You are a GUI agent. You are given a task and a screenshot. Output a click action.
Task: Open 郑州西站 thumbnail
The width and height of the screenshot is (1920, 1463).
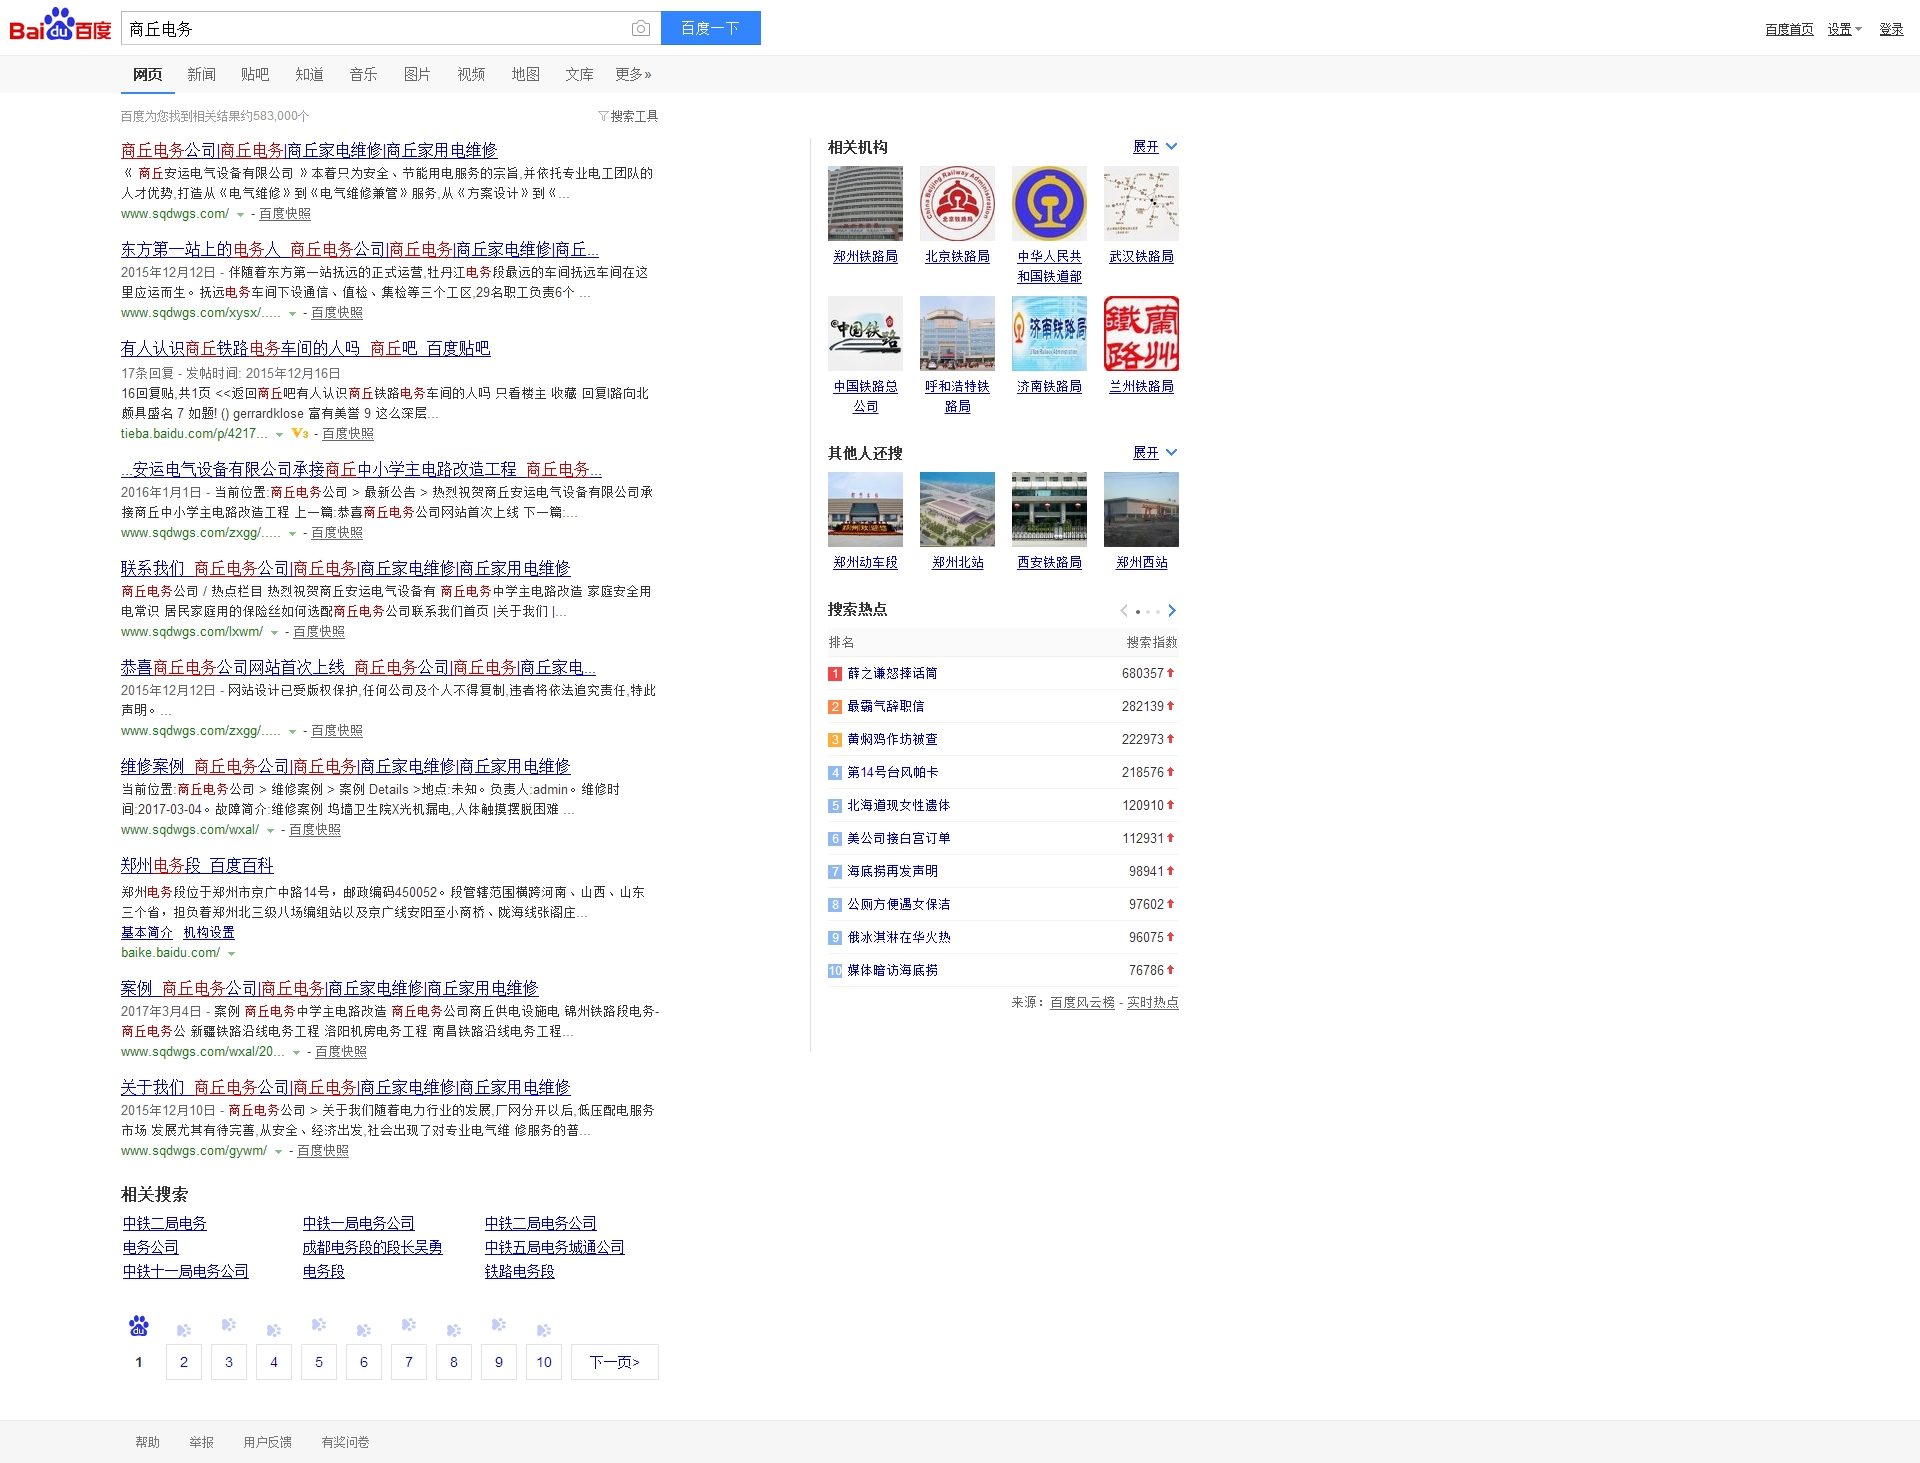(x=1141, y=509)
